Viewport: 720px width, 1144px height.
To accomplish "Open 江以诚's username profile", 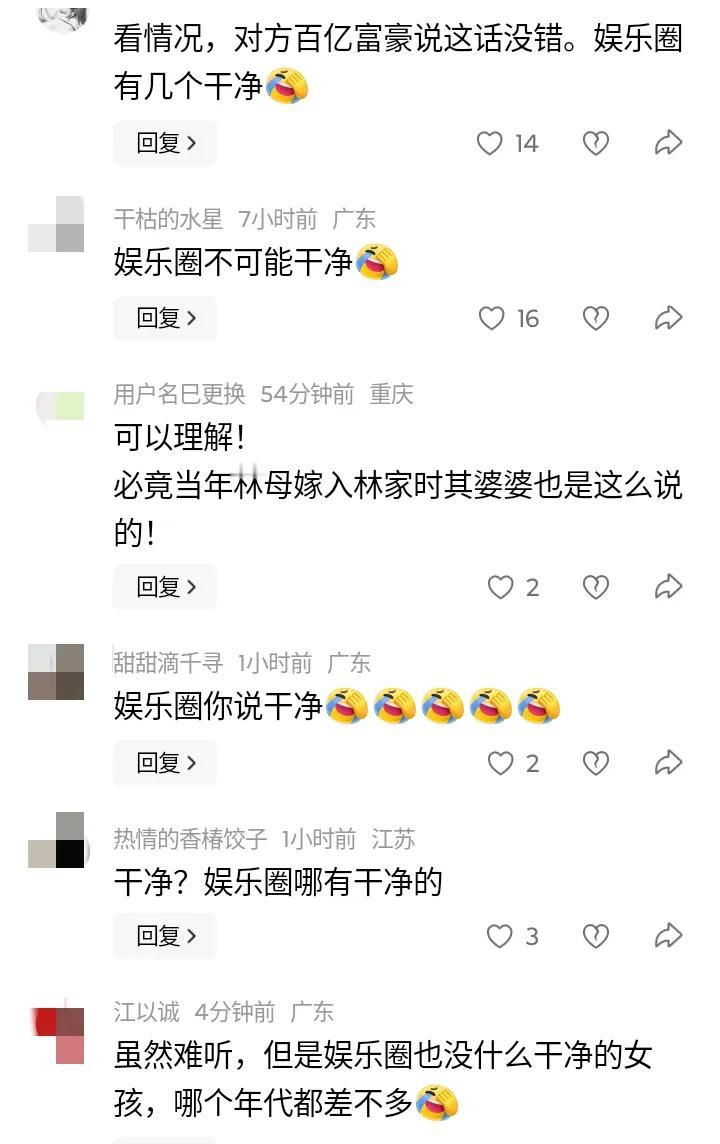I will click(147, 1012).
